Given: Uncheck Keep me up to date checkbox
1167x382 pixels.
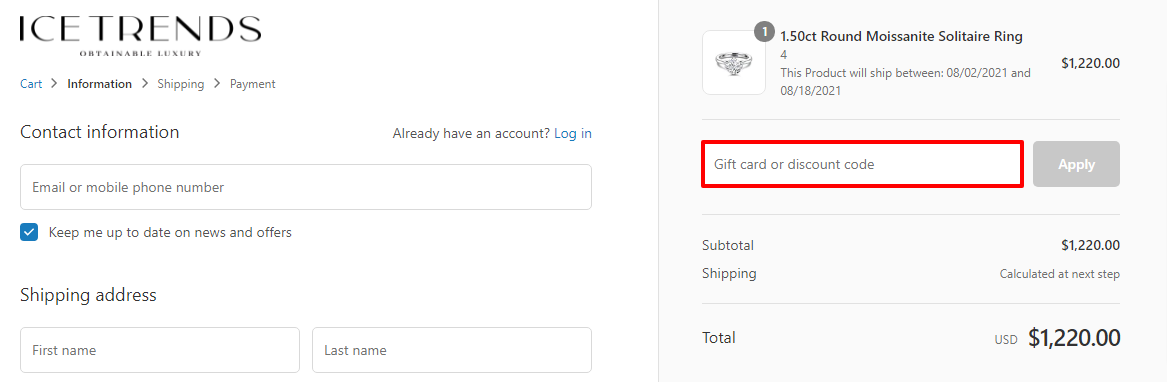Looking at the screenshot, I should pyautogui.click(x=29, y=232).
